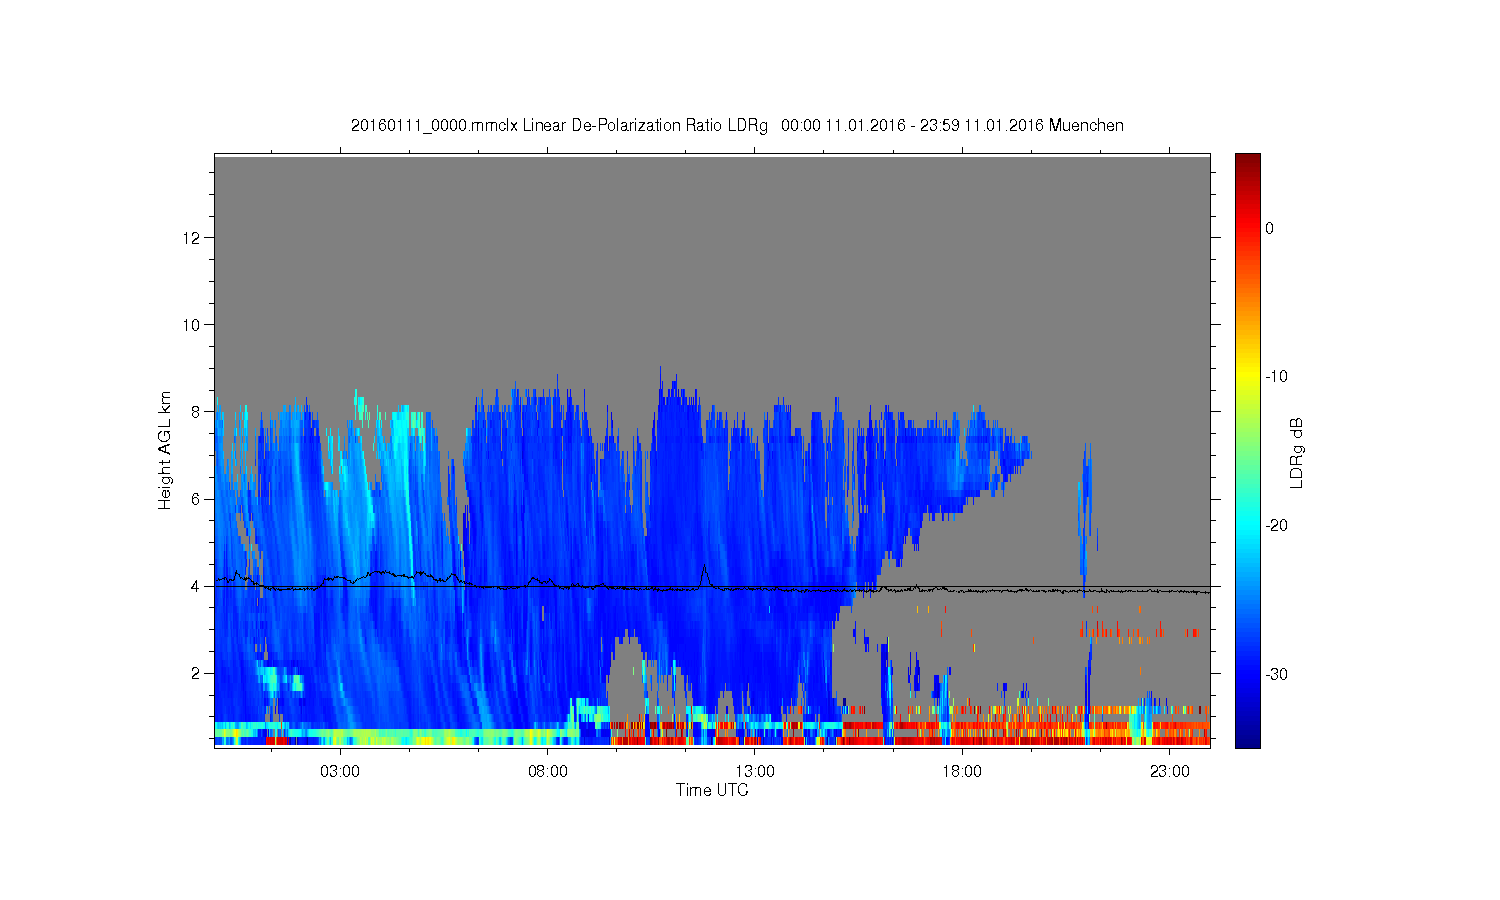The height and width of the screenshot is (900, 1500).
Task: Click the colorbar value label '-10'
Action: coord(1276,377)
